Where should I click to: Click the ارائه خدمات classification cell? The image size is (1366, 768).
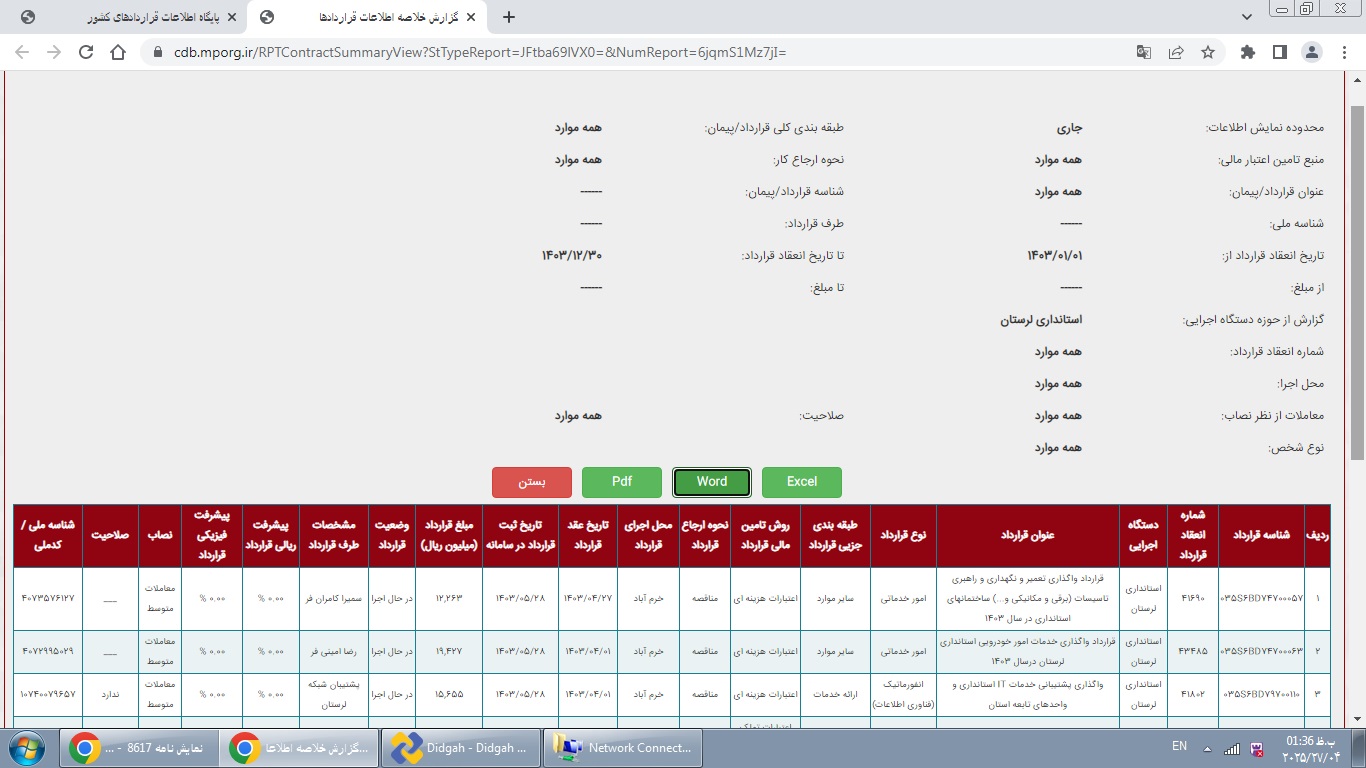click(834, 693)
